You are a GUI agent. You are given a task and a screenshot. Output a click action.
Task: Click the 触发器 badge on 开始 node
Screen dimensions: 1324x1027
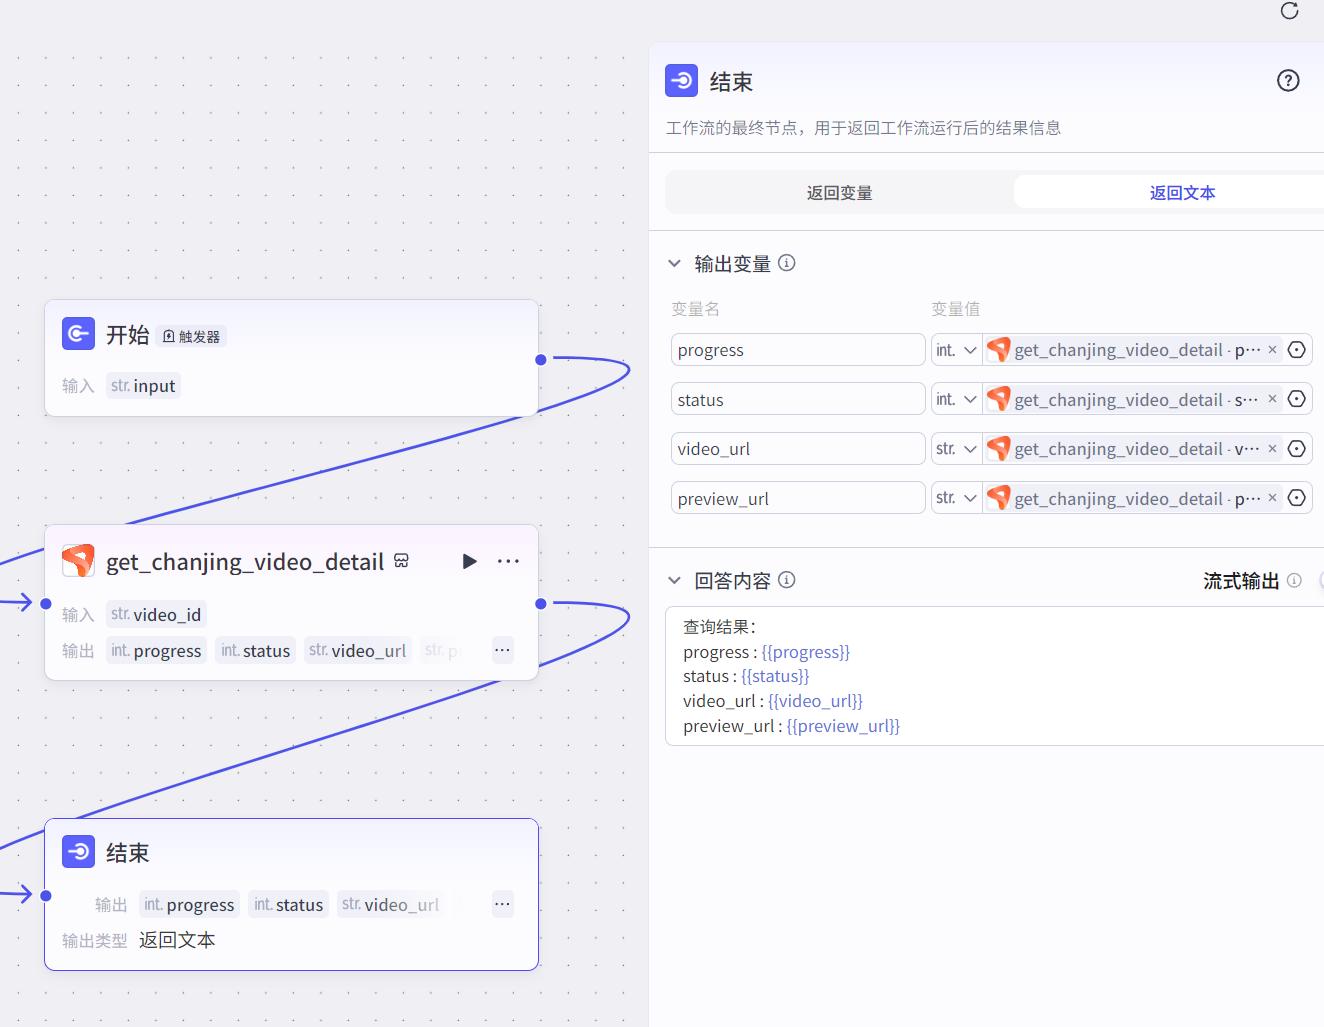coord(192,337)
